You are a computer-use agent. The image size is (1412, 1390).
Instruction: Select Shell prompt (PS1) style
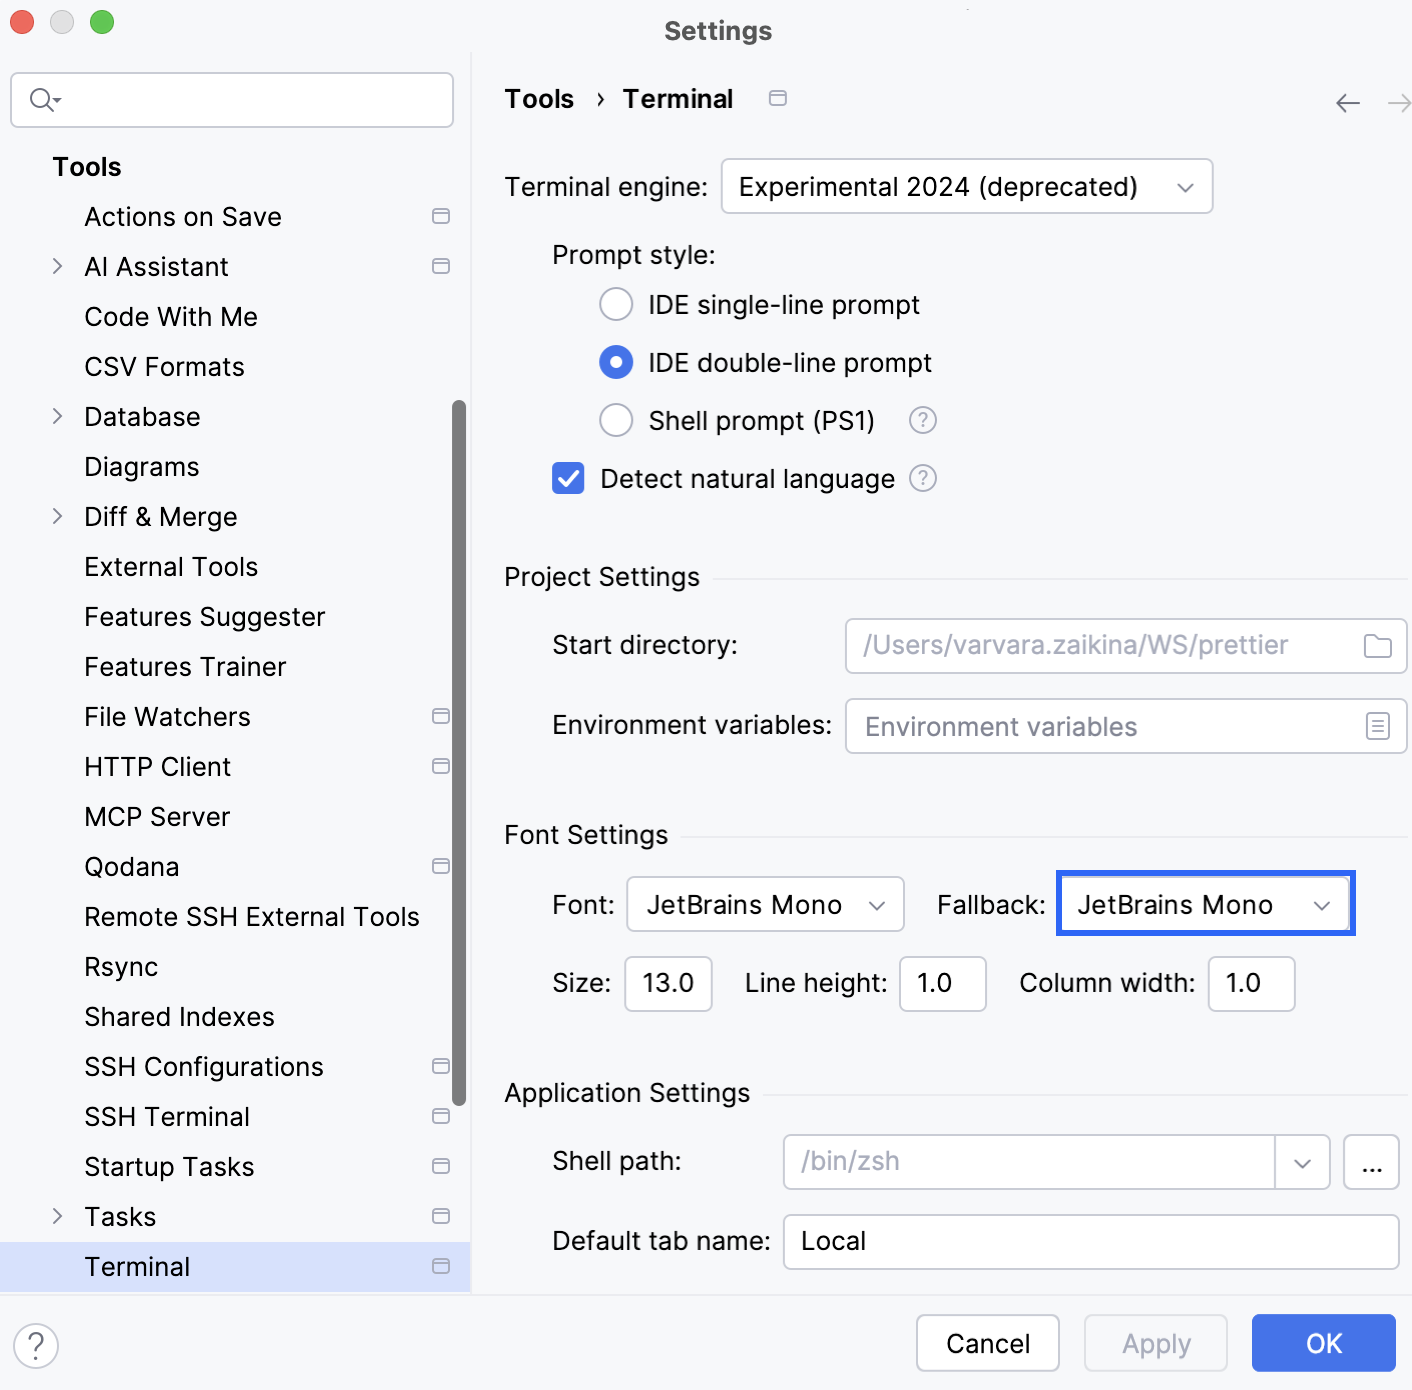click(616, 420)
